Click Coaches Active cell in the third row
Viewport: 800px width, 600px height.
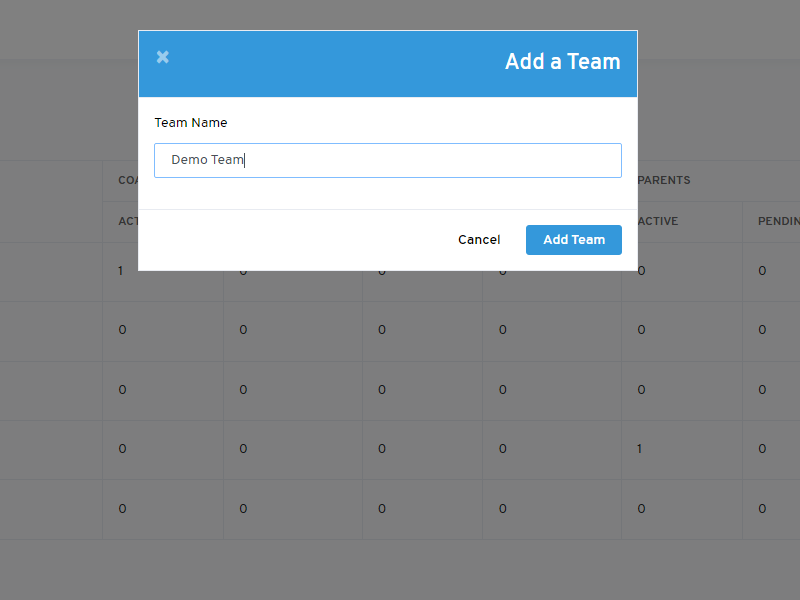122,390
